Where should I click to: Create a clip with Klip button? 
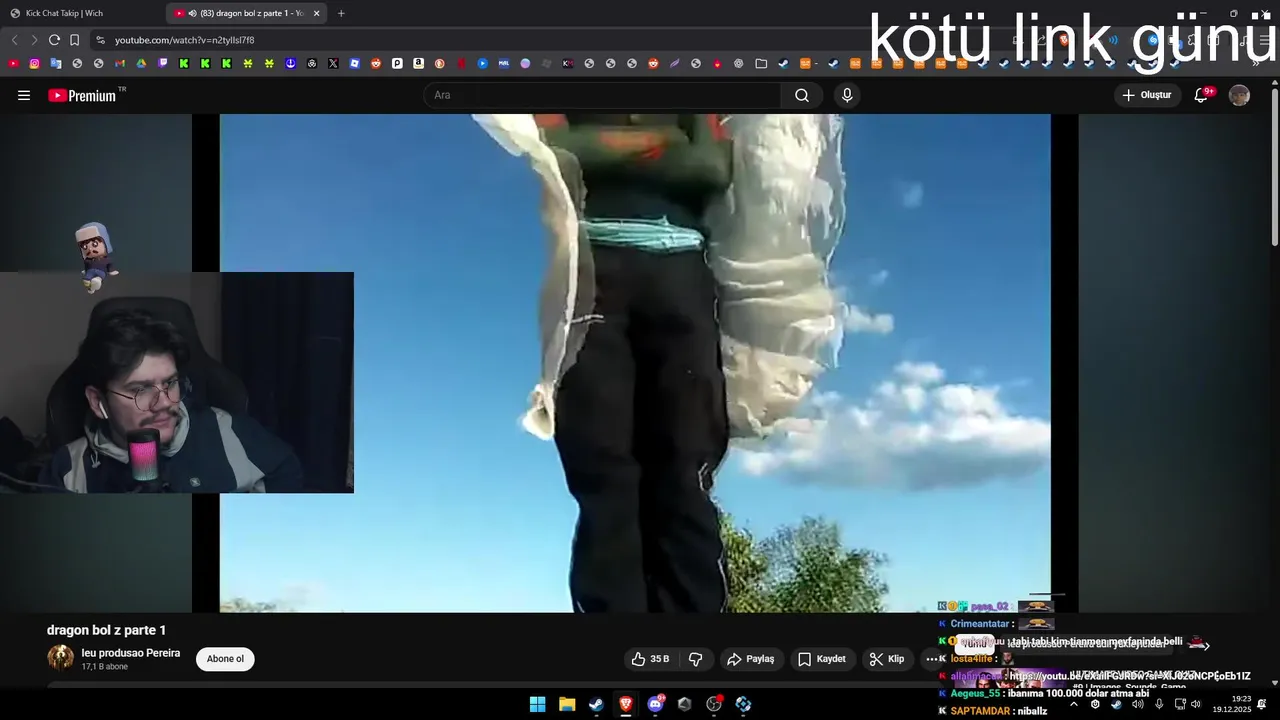(x=887, y=659)
